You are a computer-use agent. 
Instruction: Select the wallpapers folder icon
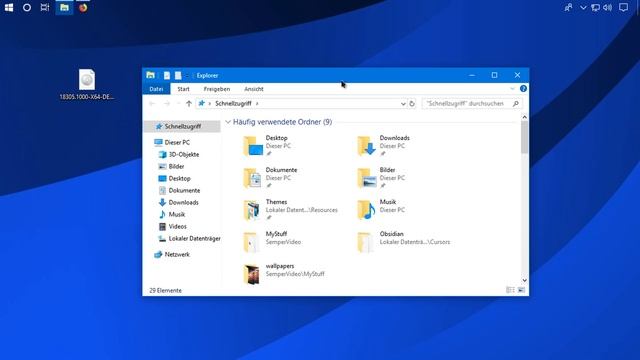coord(252,274)
